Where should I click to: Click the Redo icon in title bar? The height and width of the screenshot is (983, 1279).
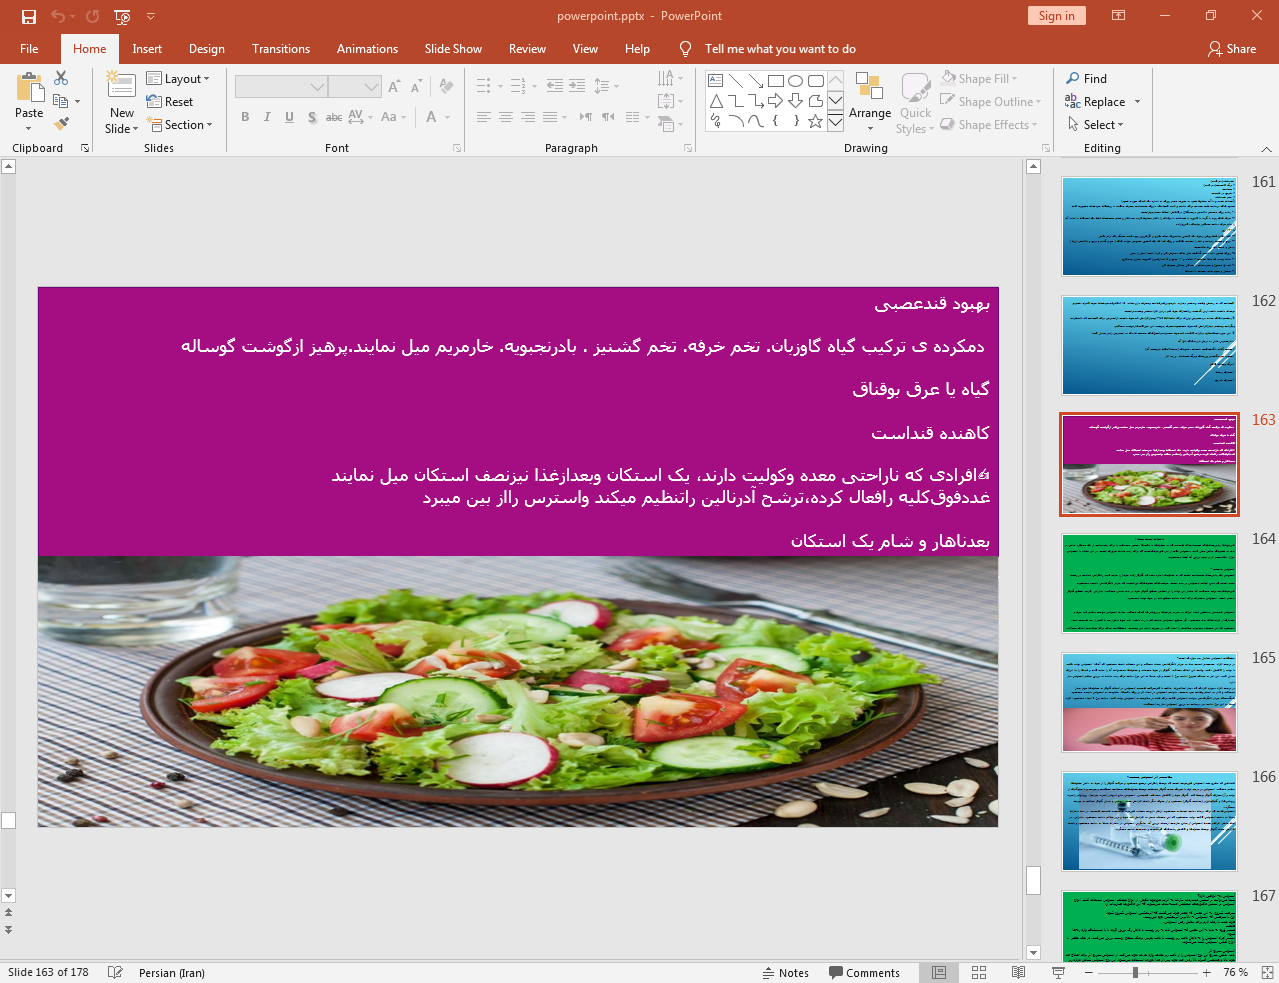(93, 16)
